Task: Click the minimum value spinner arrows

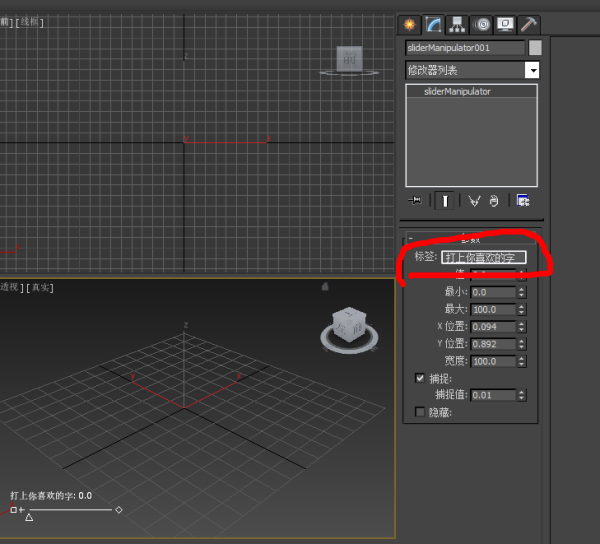Action: coord(521,292)
